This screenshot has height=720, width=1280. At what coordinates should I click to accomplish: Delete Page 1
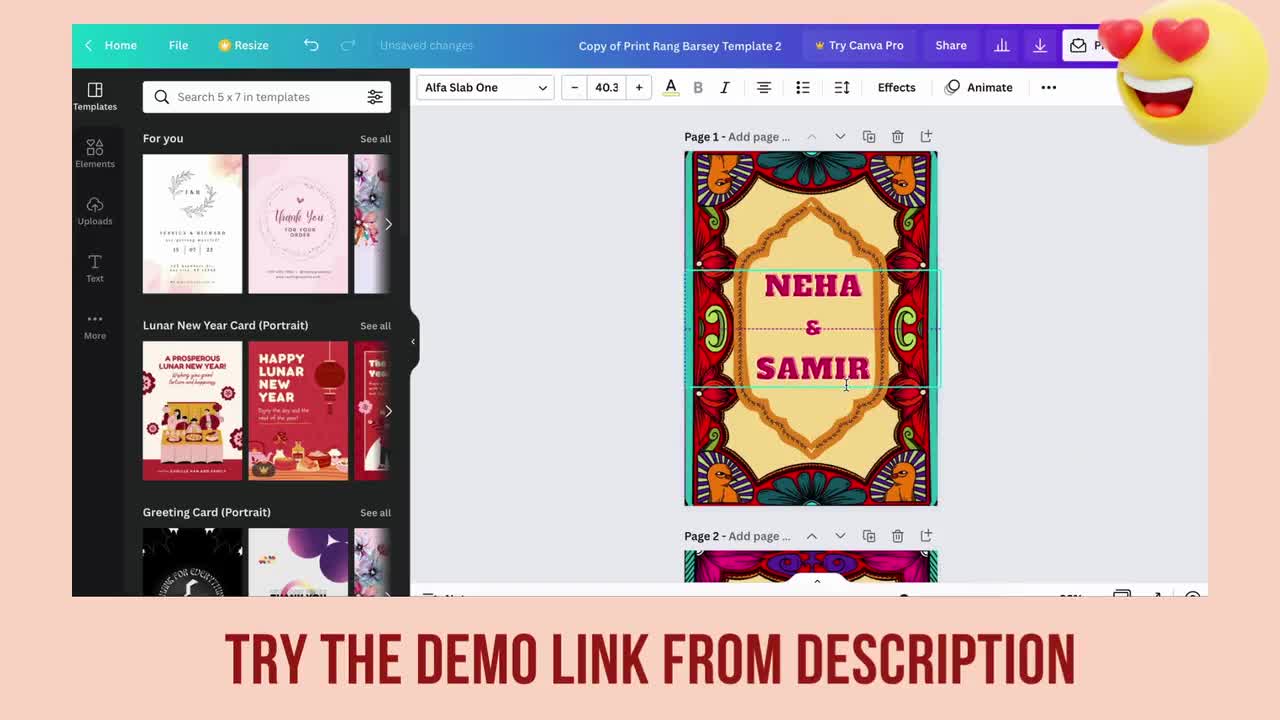point(898,136)
